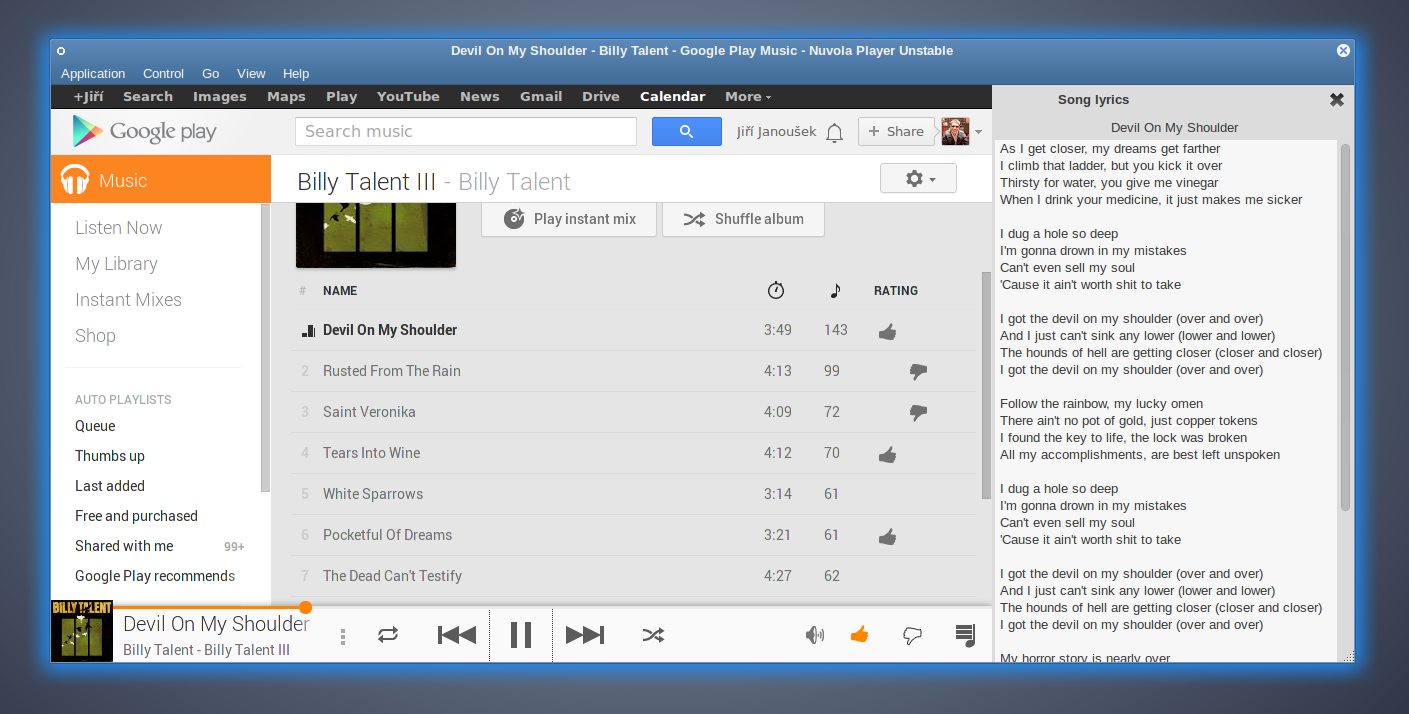Open the settings gear dropdown
Viewport: 1409px width, 714px height.
pos(918,178)
